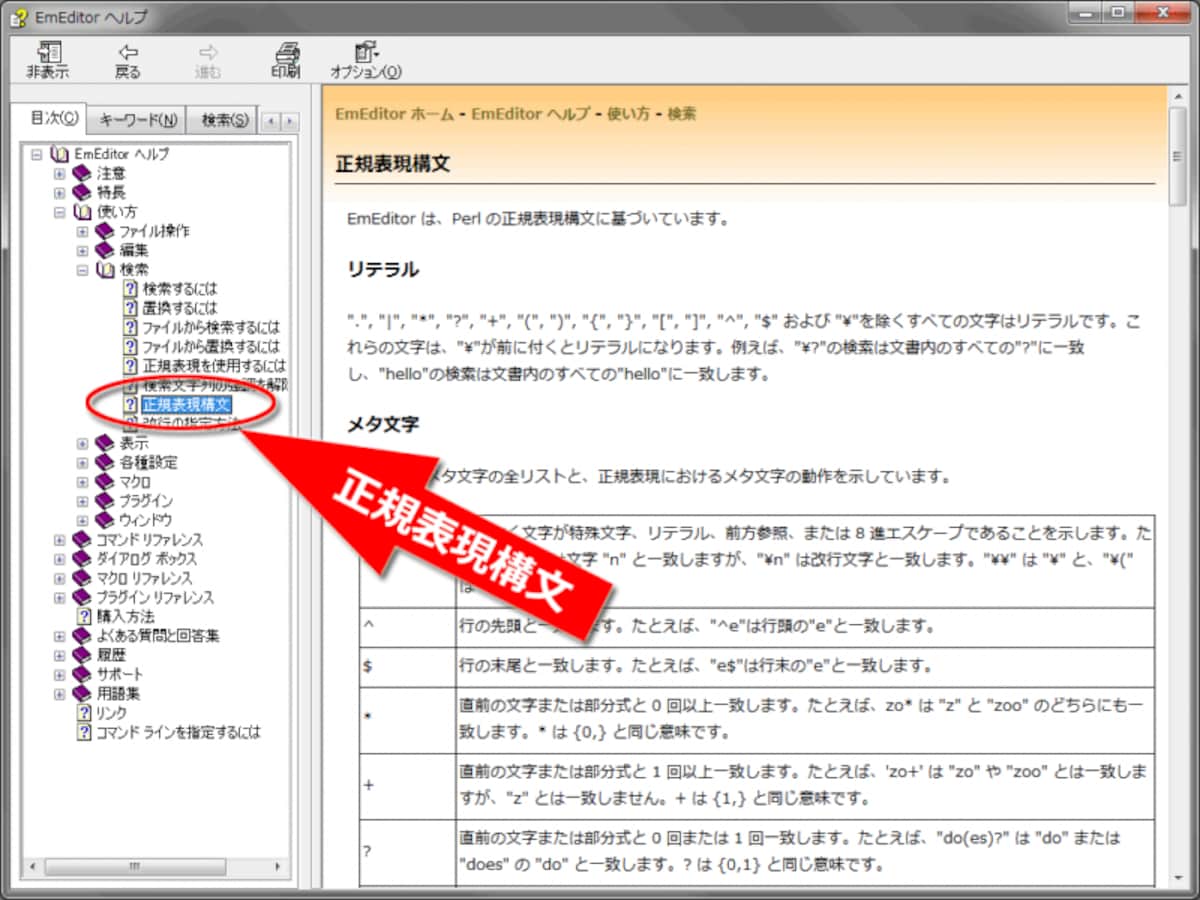Click the プラグイン book icon
1200x900 pixels.
(x=105, y=501)
